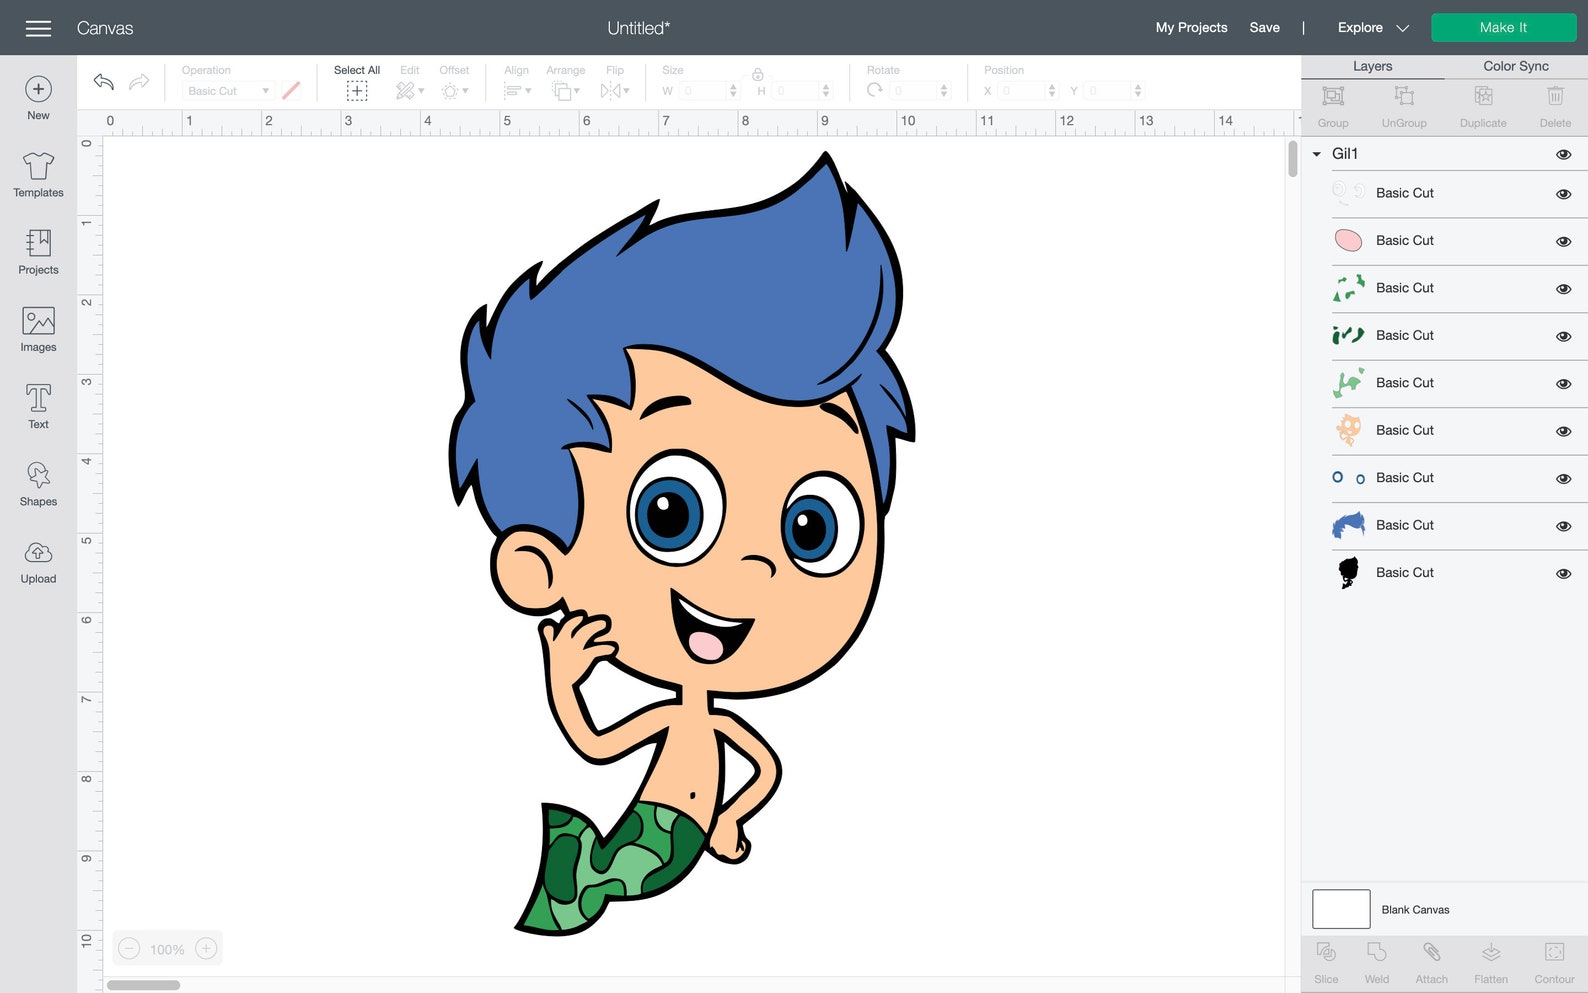Click the 100% zoom level
This screenshot has height=993, width=1588.
click(167, 950)
